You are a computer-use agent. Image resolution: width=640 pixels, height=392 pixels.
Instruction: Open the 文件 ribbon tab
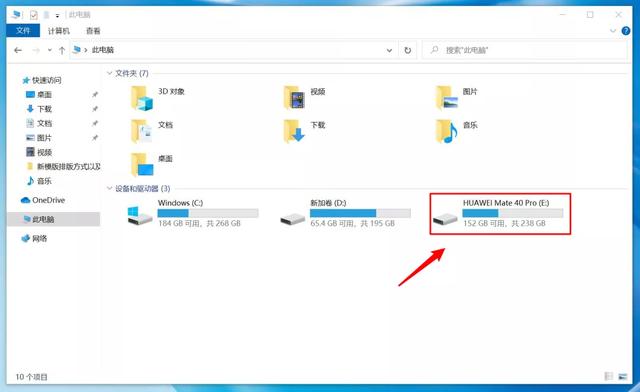tap(23, 31)
